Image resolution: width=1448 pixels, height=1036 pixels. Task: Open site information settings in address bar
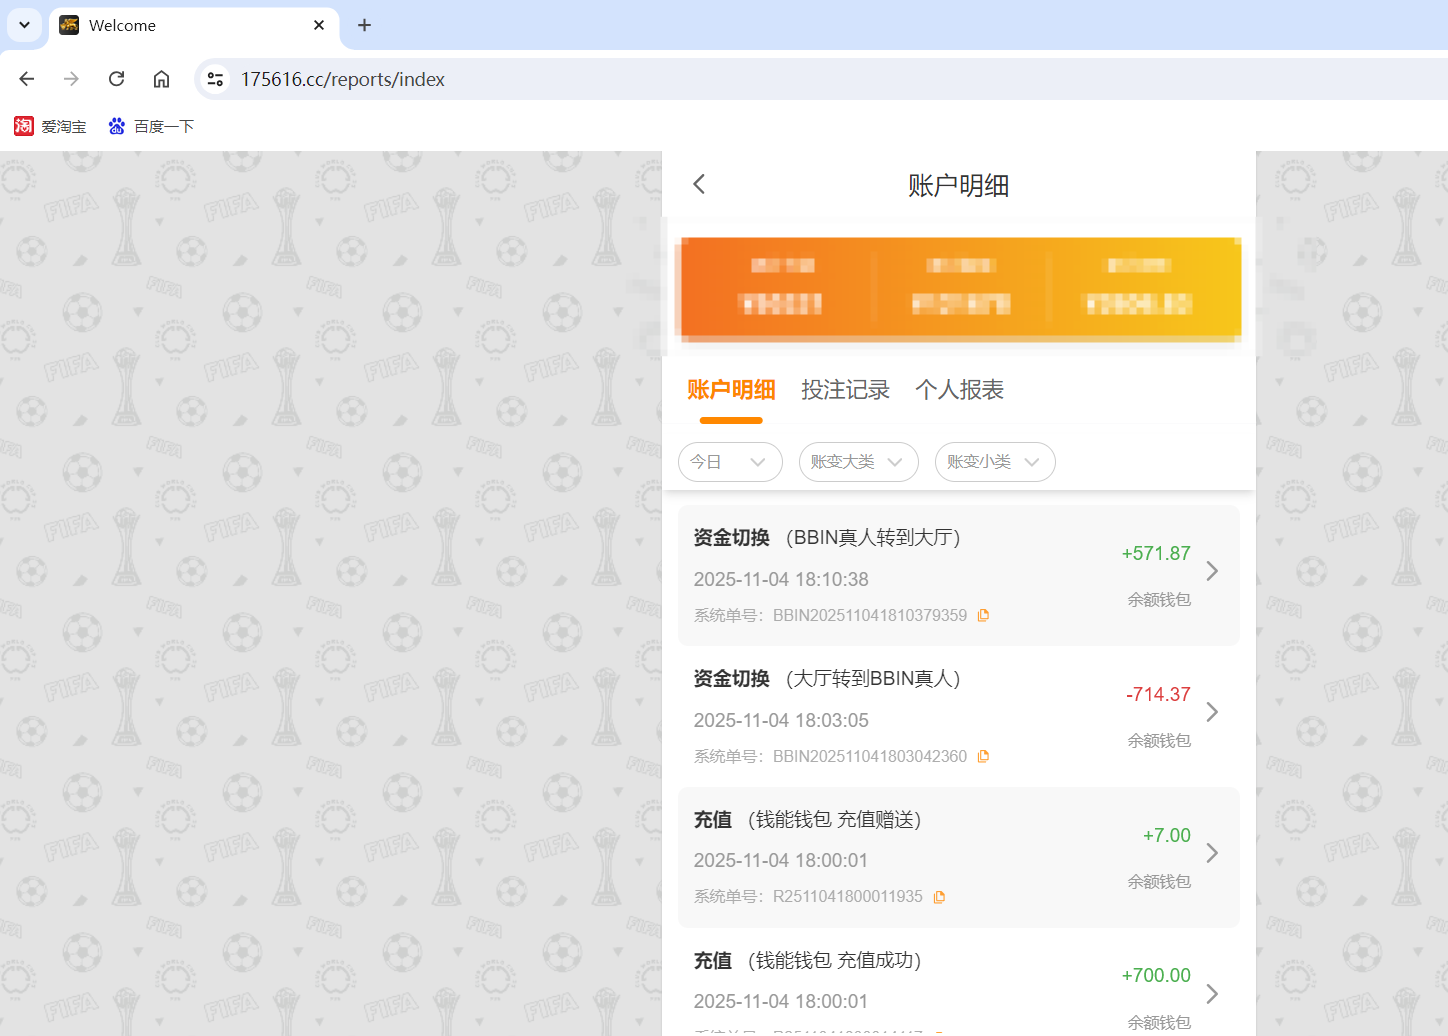click(214, 78)
